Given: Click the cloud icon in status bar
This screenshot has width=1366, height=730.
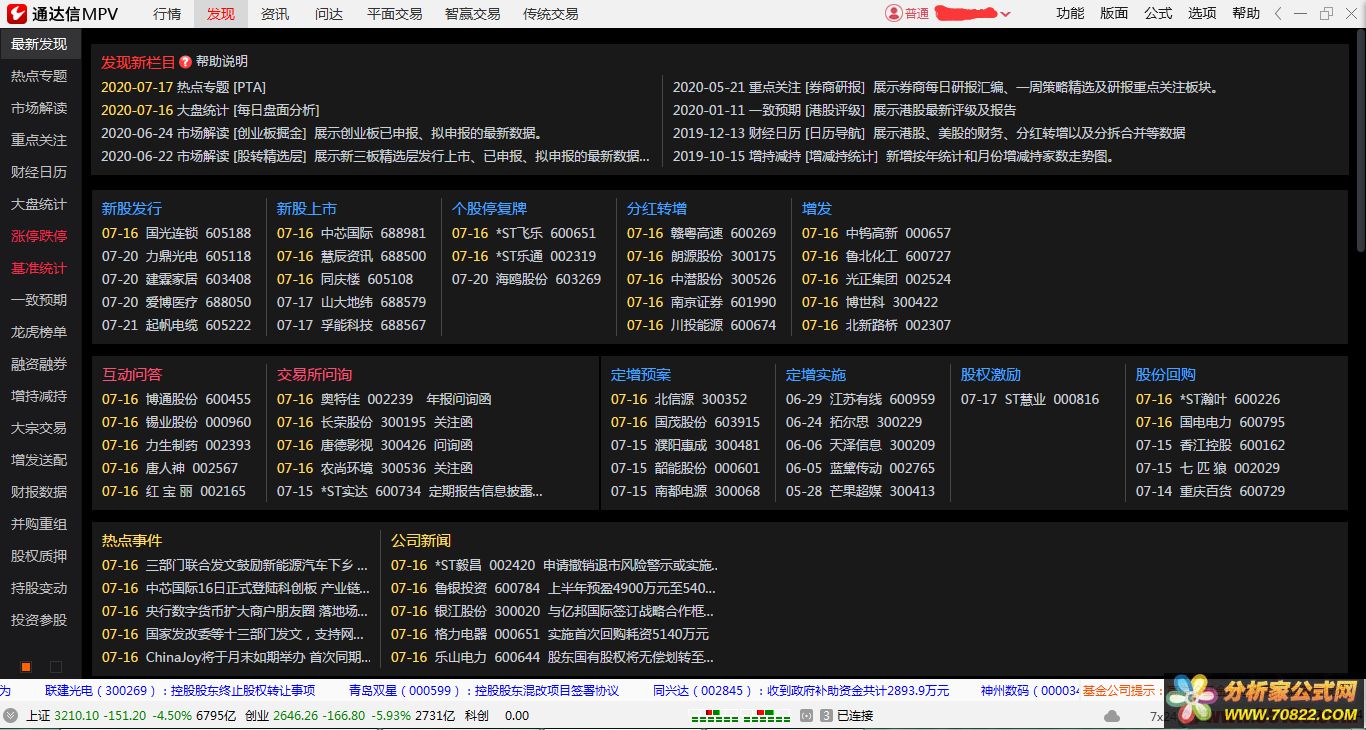Looking at the screenshot, I should pyautogui.click(x=1112, y=716).
